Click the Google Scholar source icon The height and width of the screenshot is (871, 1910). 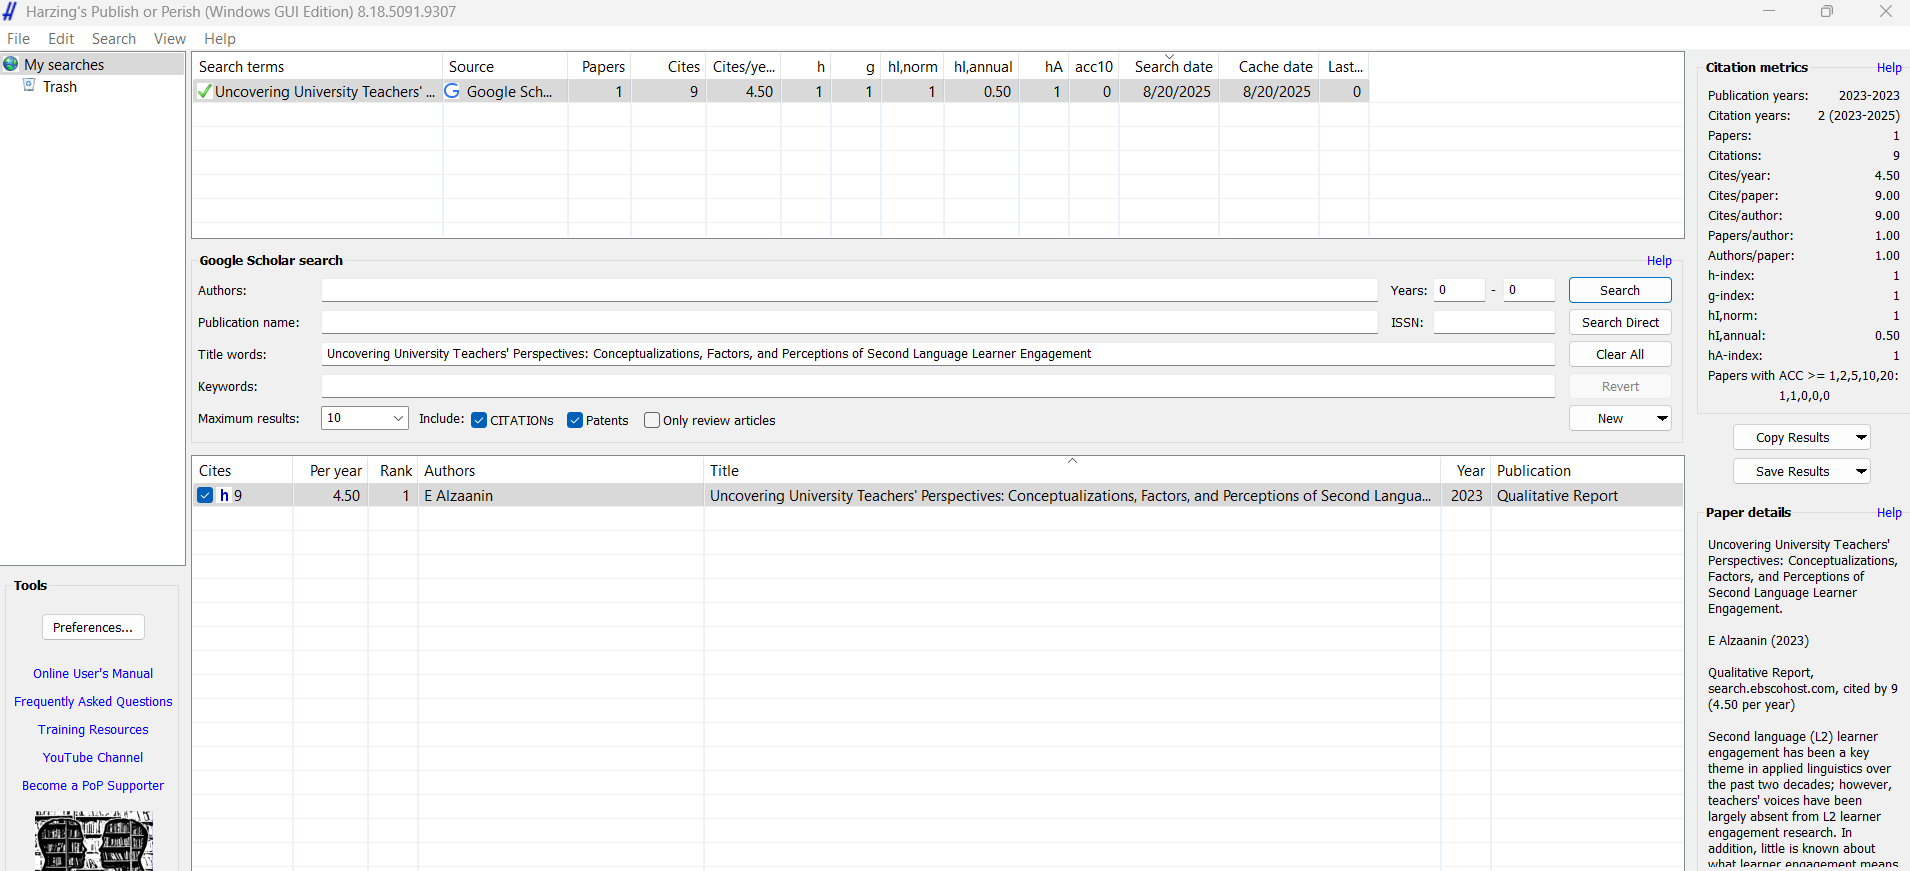pyautogui.click(x=452, y=91)
